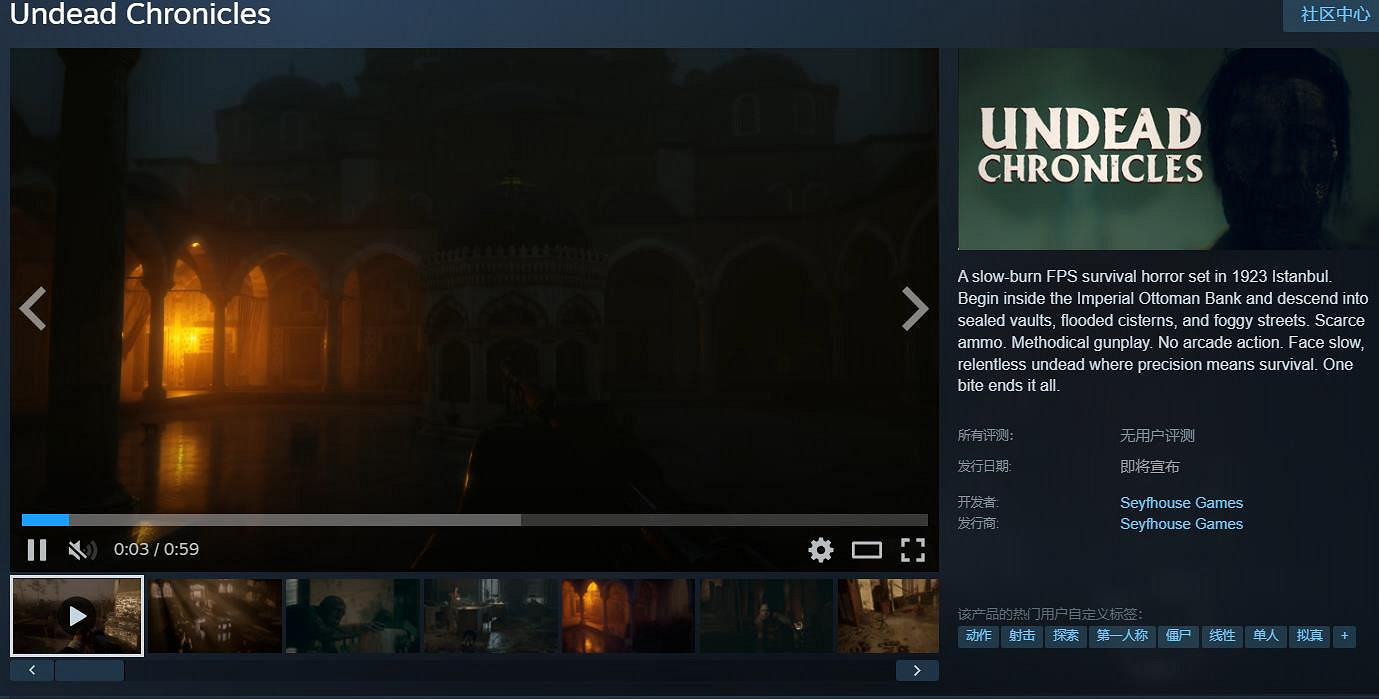The width and height of the screenshot is (1379, 699).
Task: Enter fullscreen video mode
Action: click(912, 549)
